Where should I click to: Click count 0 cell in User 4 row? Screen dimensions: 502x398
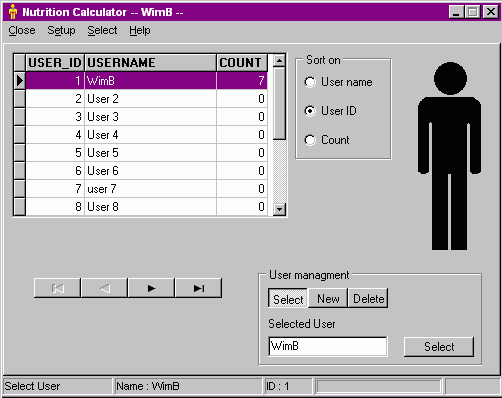click(242, 135)
